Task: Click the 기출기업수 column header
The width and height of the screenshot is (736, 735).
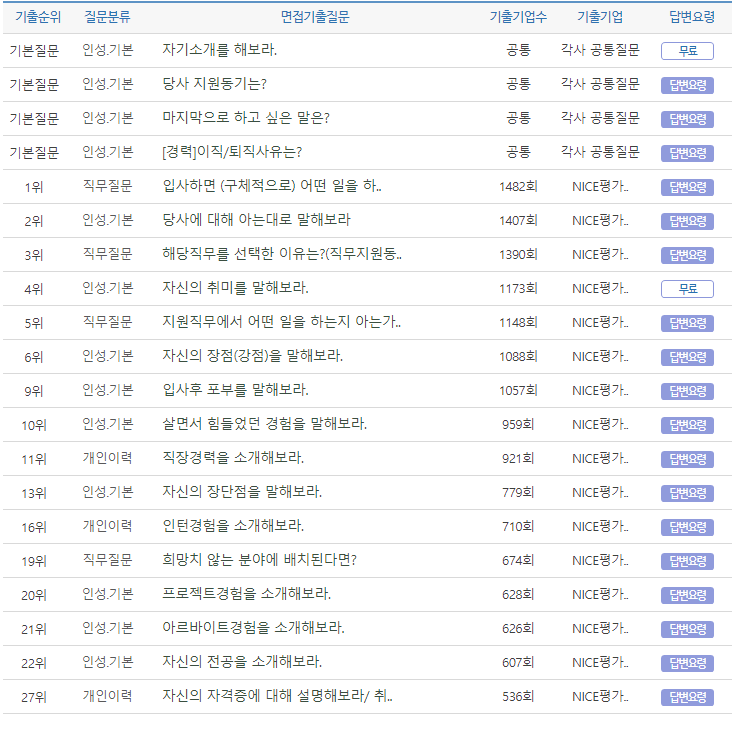Action: point(518,17)
